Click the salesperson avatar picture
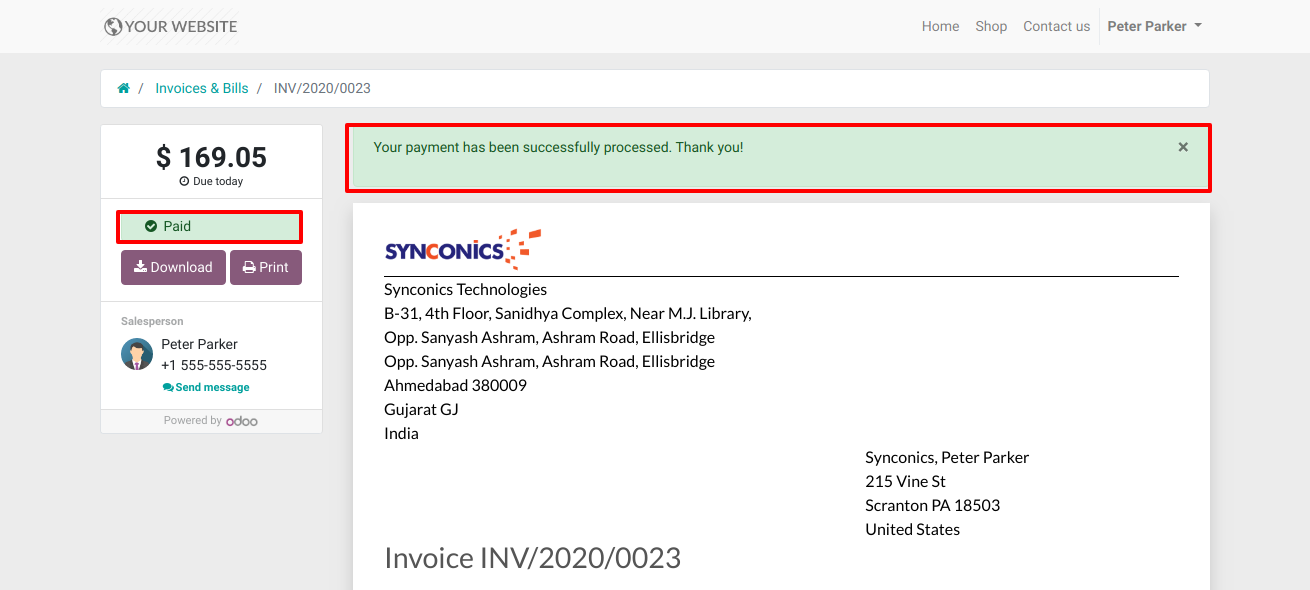 [x=137, y=354]
